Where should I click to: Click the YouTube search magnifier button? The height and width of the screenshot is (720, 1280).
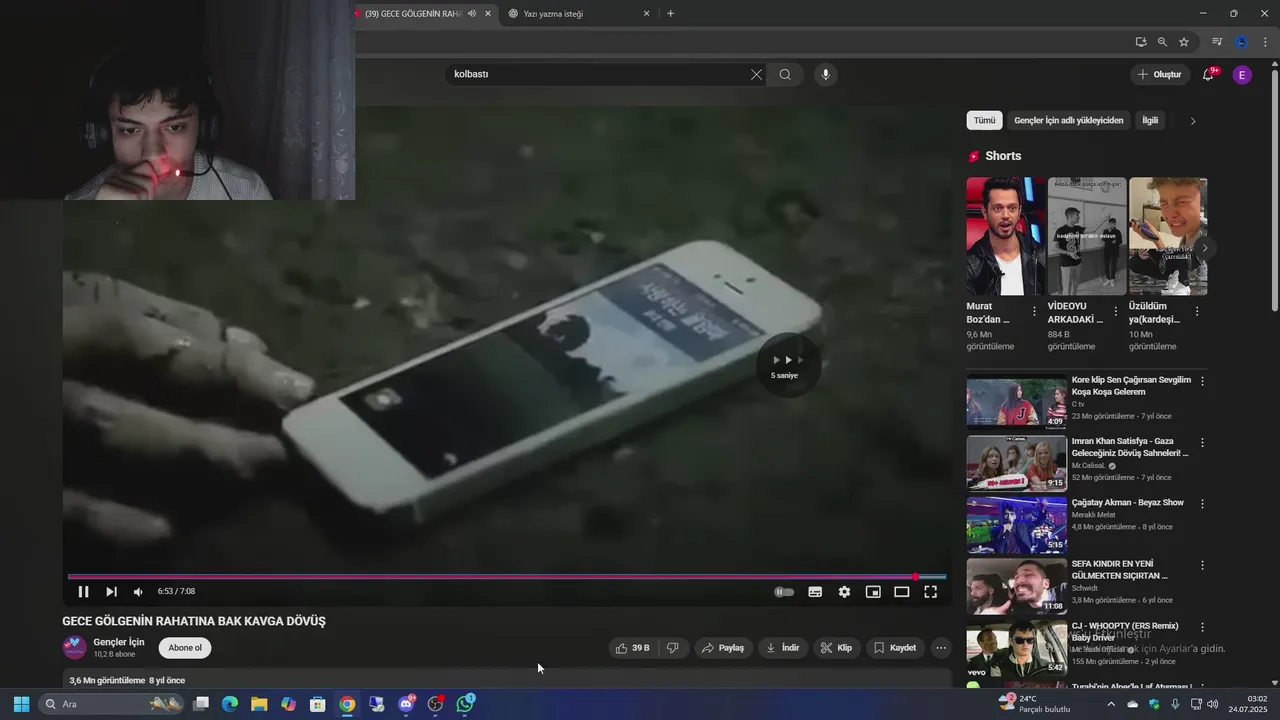click(785, 74)
